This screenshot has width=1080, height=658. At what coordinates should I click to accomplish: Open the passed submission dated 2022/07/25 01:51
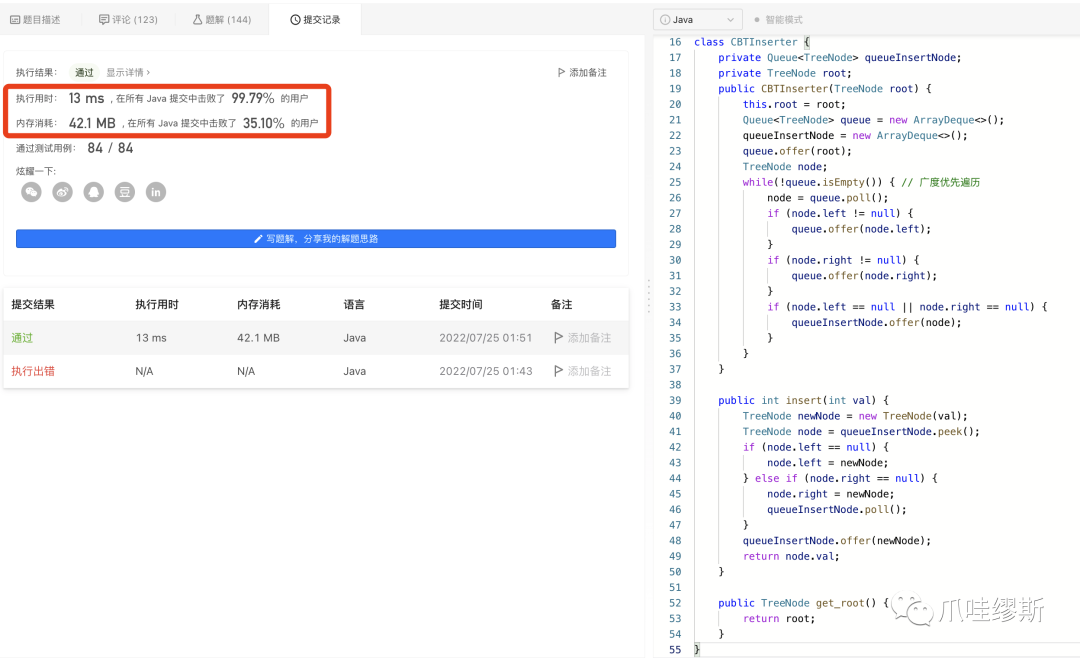pos(21,338)
